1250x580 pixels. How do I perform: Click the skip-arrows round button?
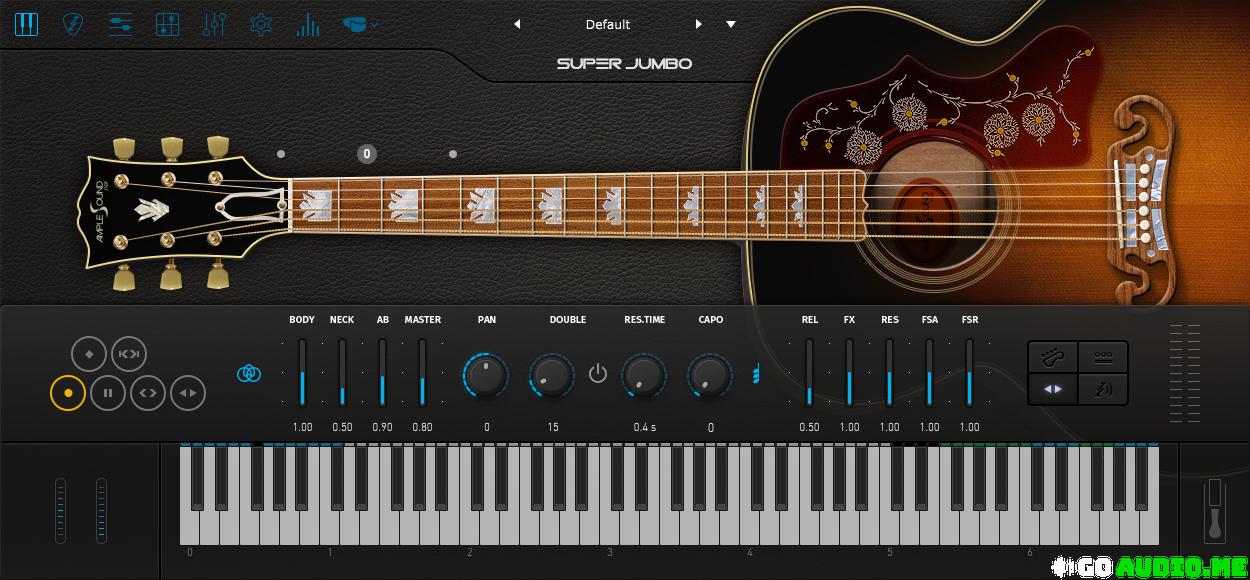tap(128, 354)
